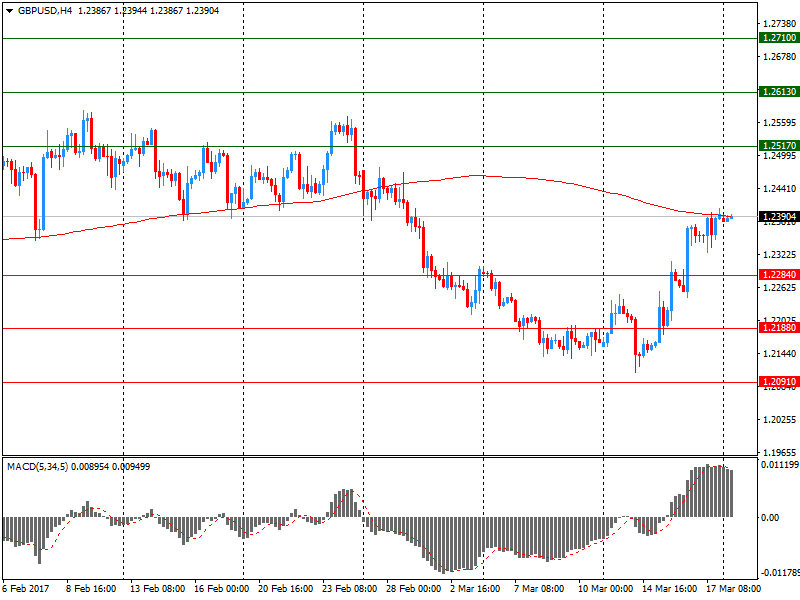
Task: Open the chart menu triangle beside GBPUSD,H4
Action: (9, 11)
